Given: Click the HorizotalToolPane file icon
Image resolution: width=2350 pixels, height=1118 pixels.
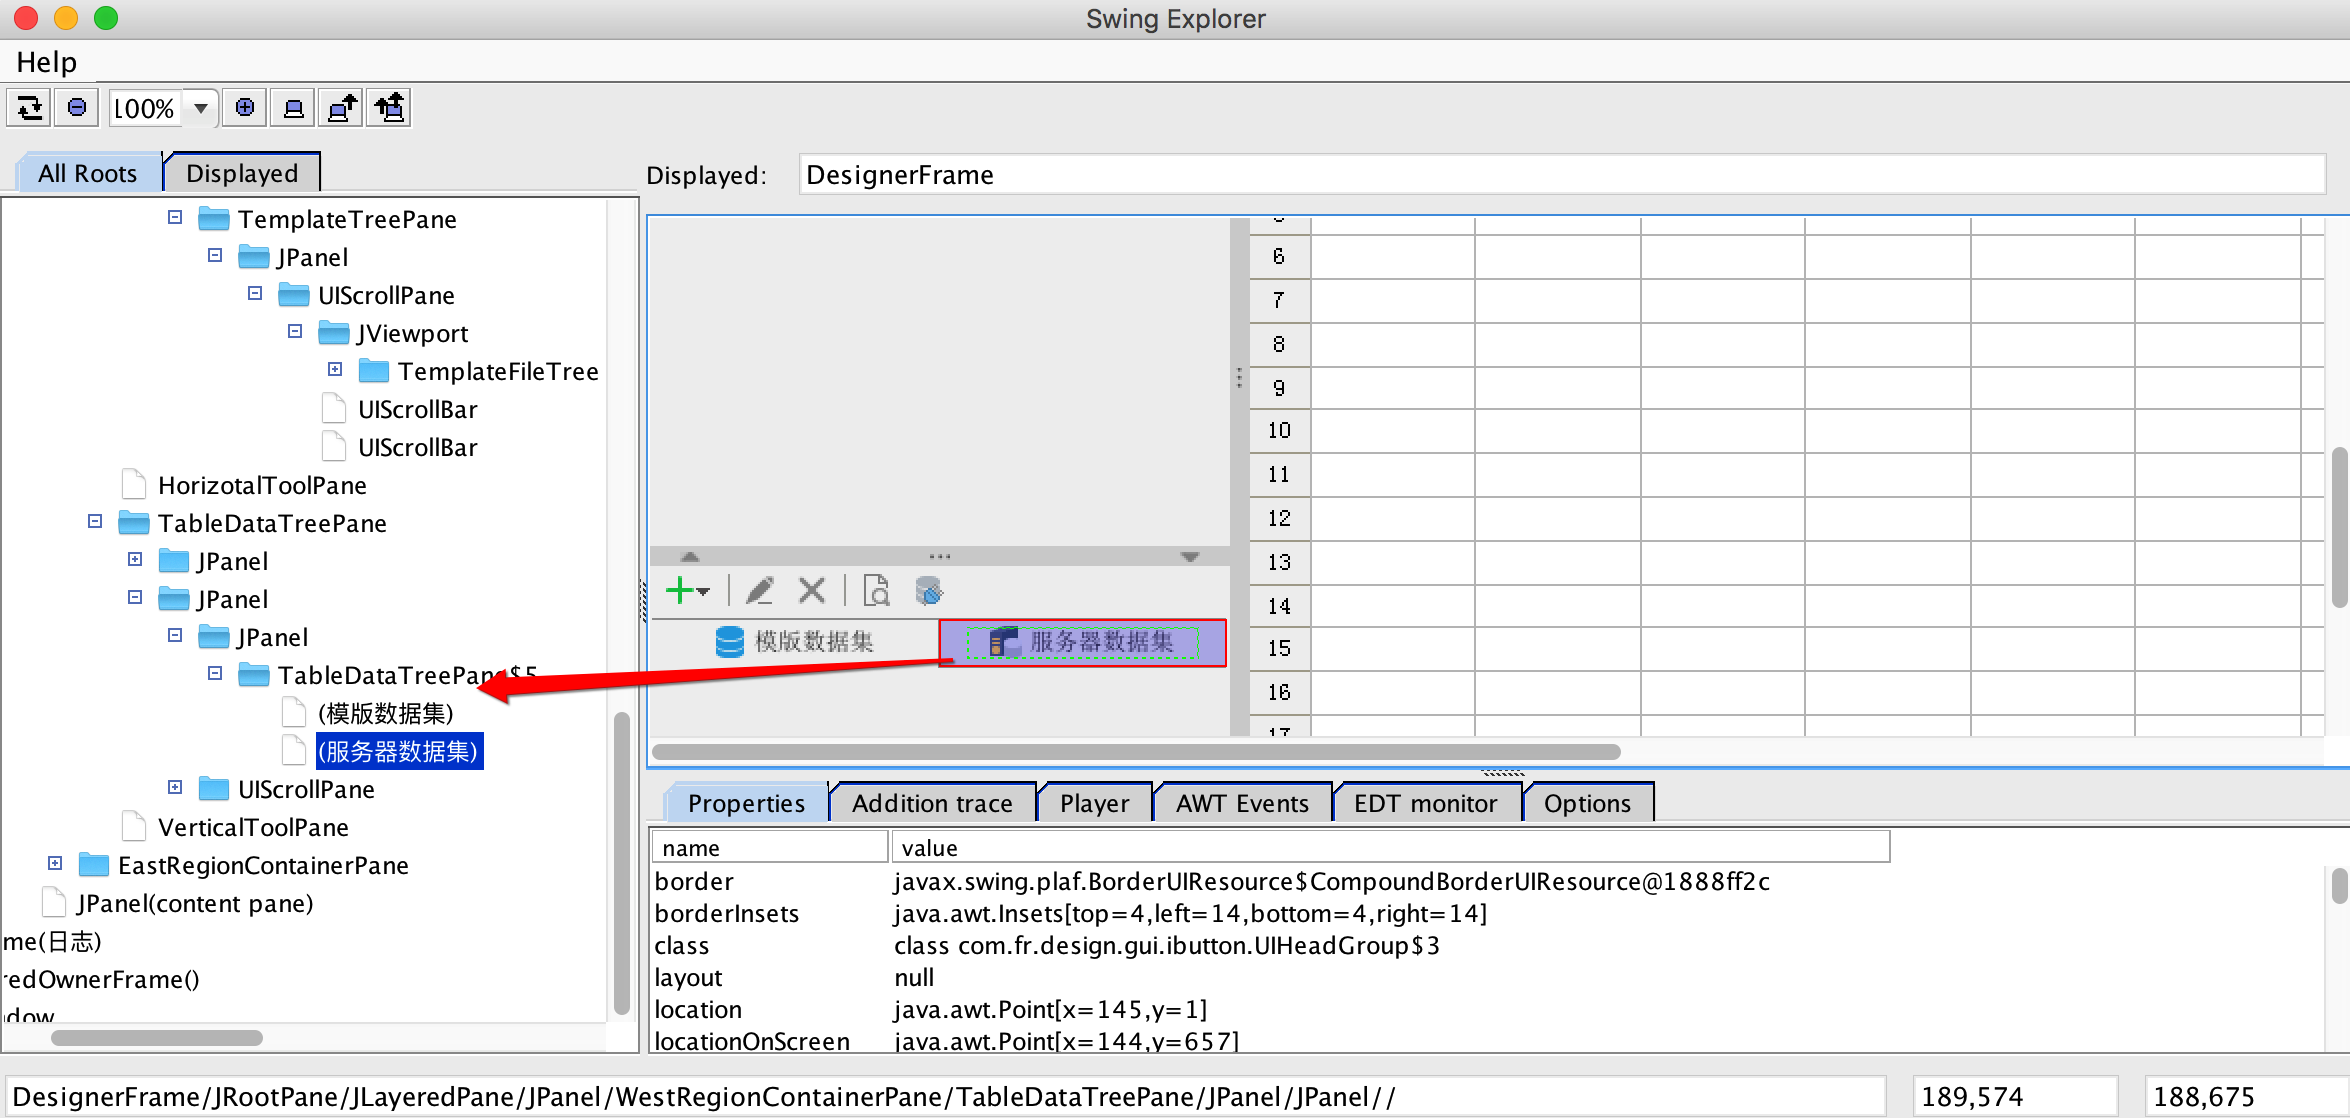Looking at the screenshot, I should click(x=134, y=485).
